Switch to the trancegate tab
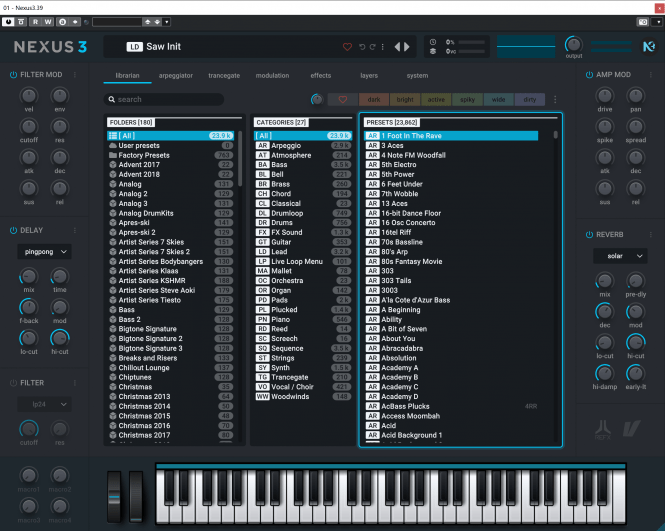This screenshot has height=531, width=665. pos(224,75)
